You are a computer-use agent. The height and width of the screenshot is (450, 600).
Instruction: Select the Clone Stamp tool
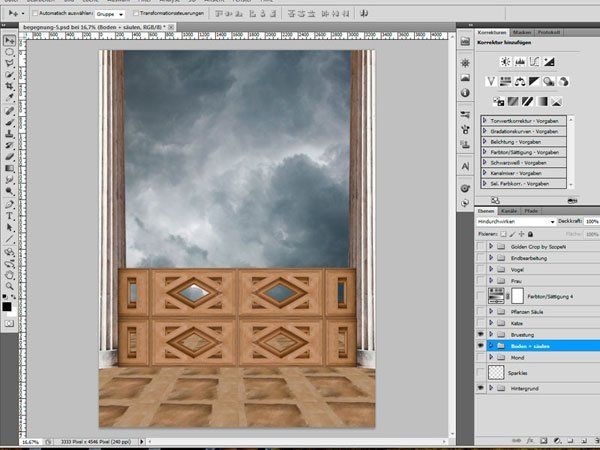10,134
